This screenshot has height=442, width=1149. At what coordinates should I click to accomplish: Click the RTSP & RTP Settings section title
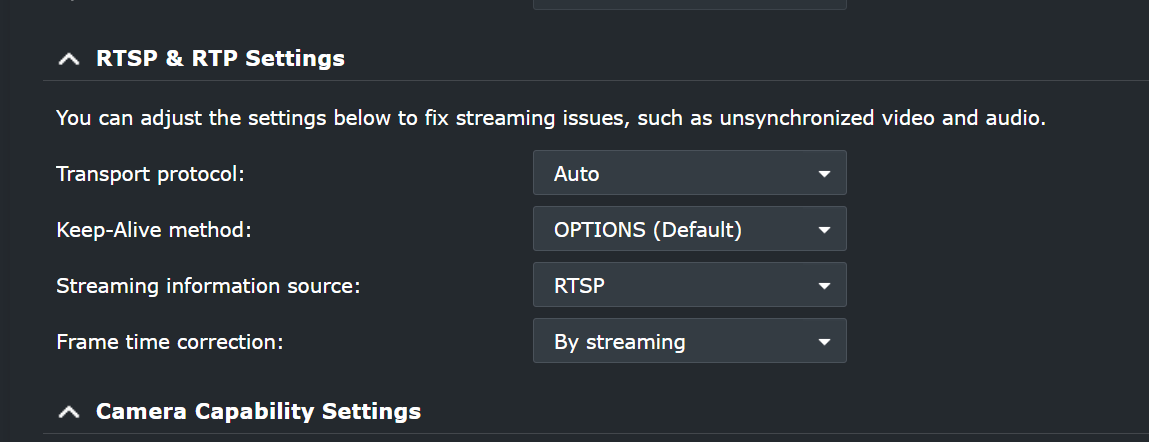click(220, 59)
